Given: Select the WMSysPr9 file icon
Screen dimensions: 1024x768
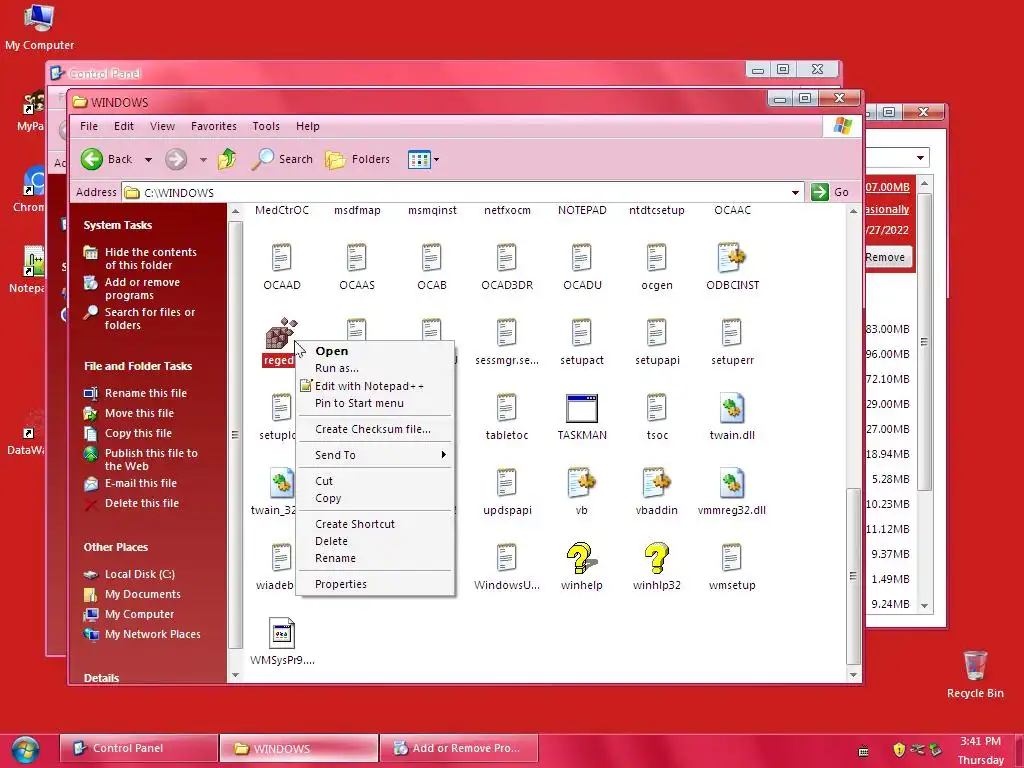Looking at the screenshot, I should 281,633.
